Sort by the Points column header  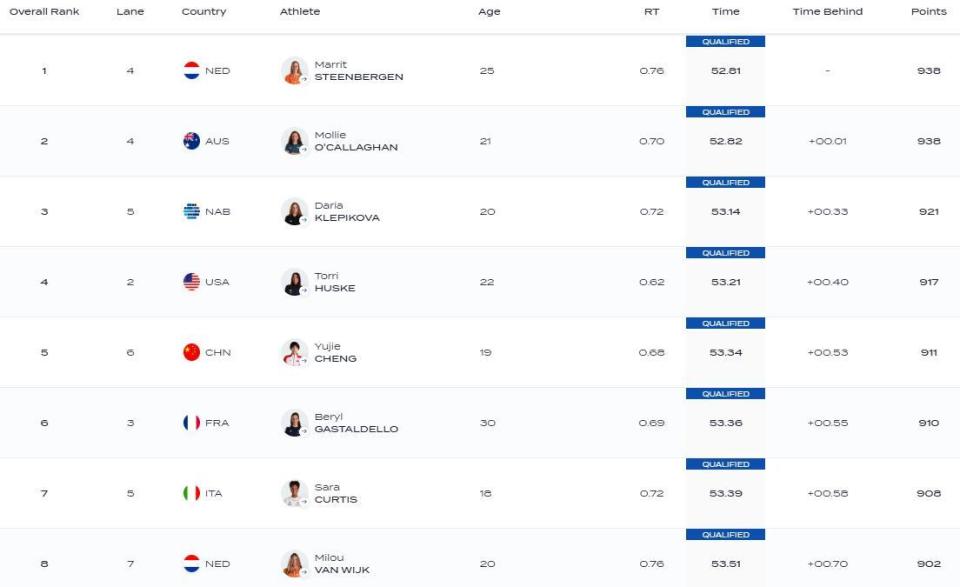[929, 12]
